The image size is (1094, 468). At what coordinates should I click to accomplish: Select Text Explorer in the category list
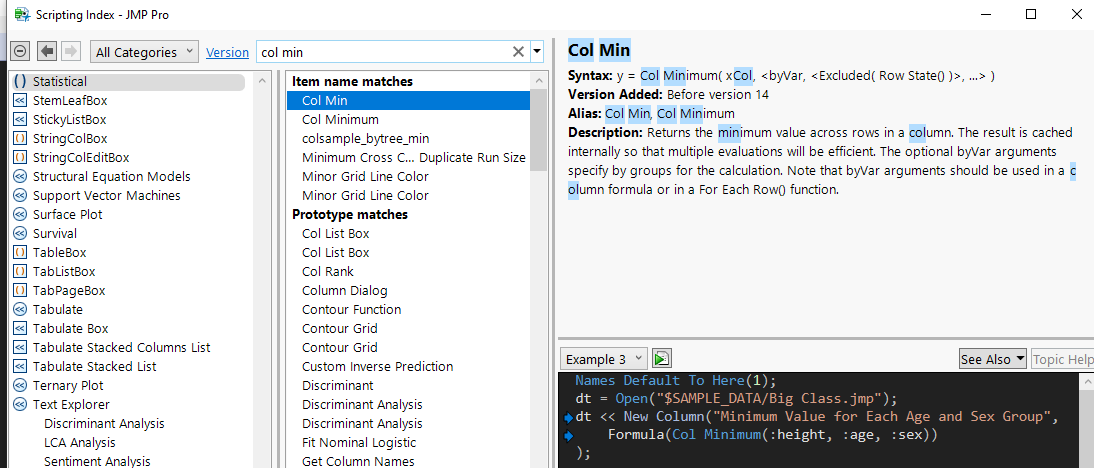(71, 404)
